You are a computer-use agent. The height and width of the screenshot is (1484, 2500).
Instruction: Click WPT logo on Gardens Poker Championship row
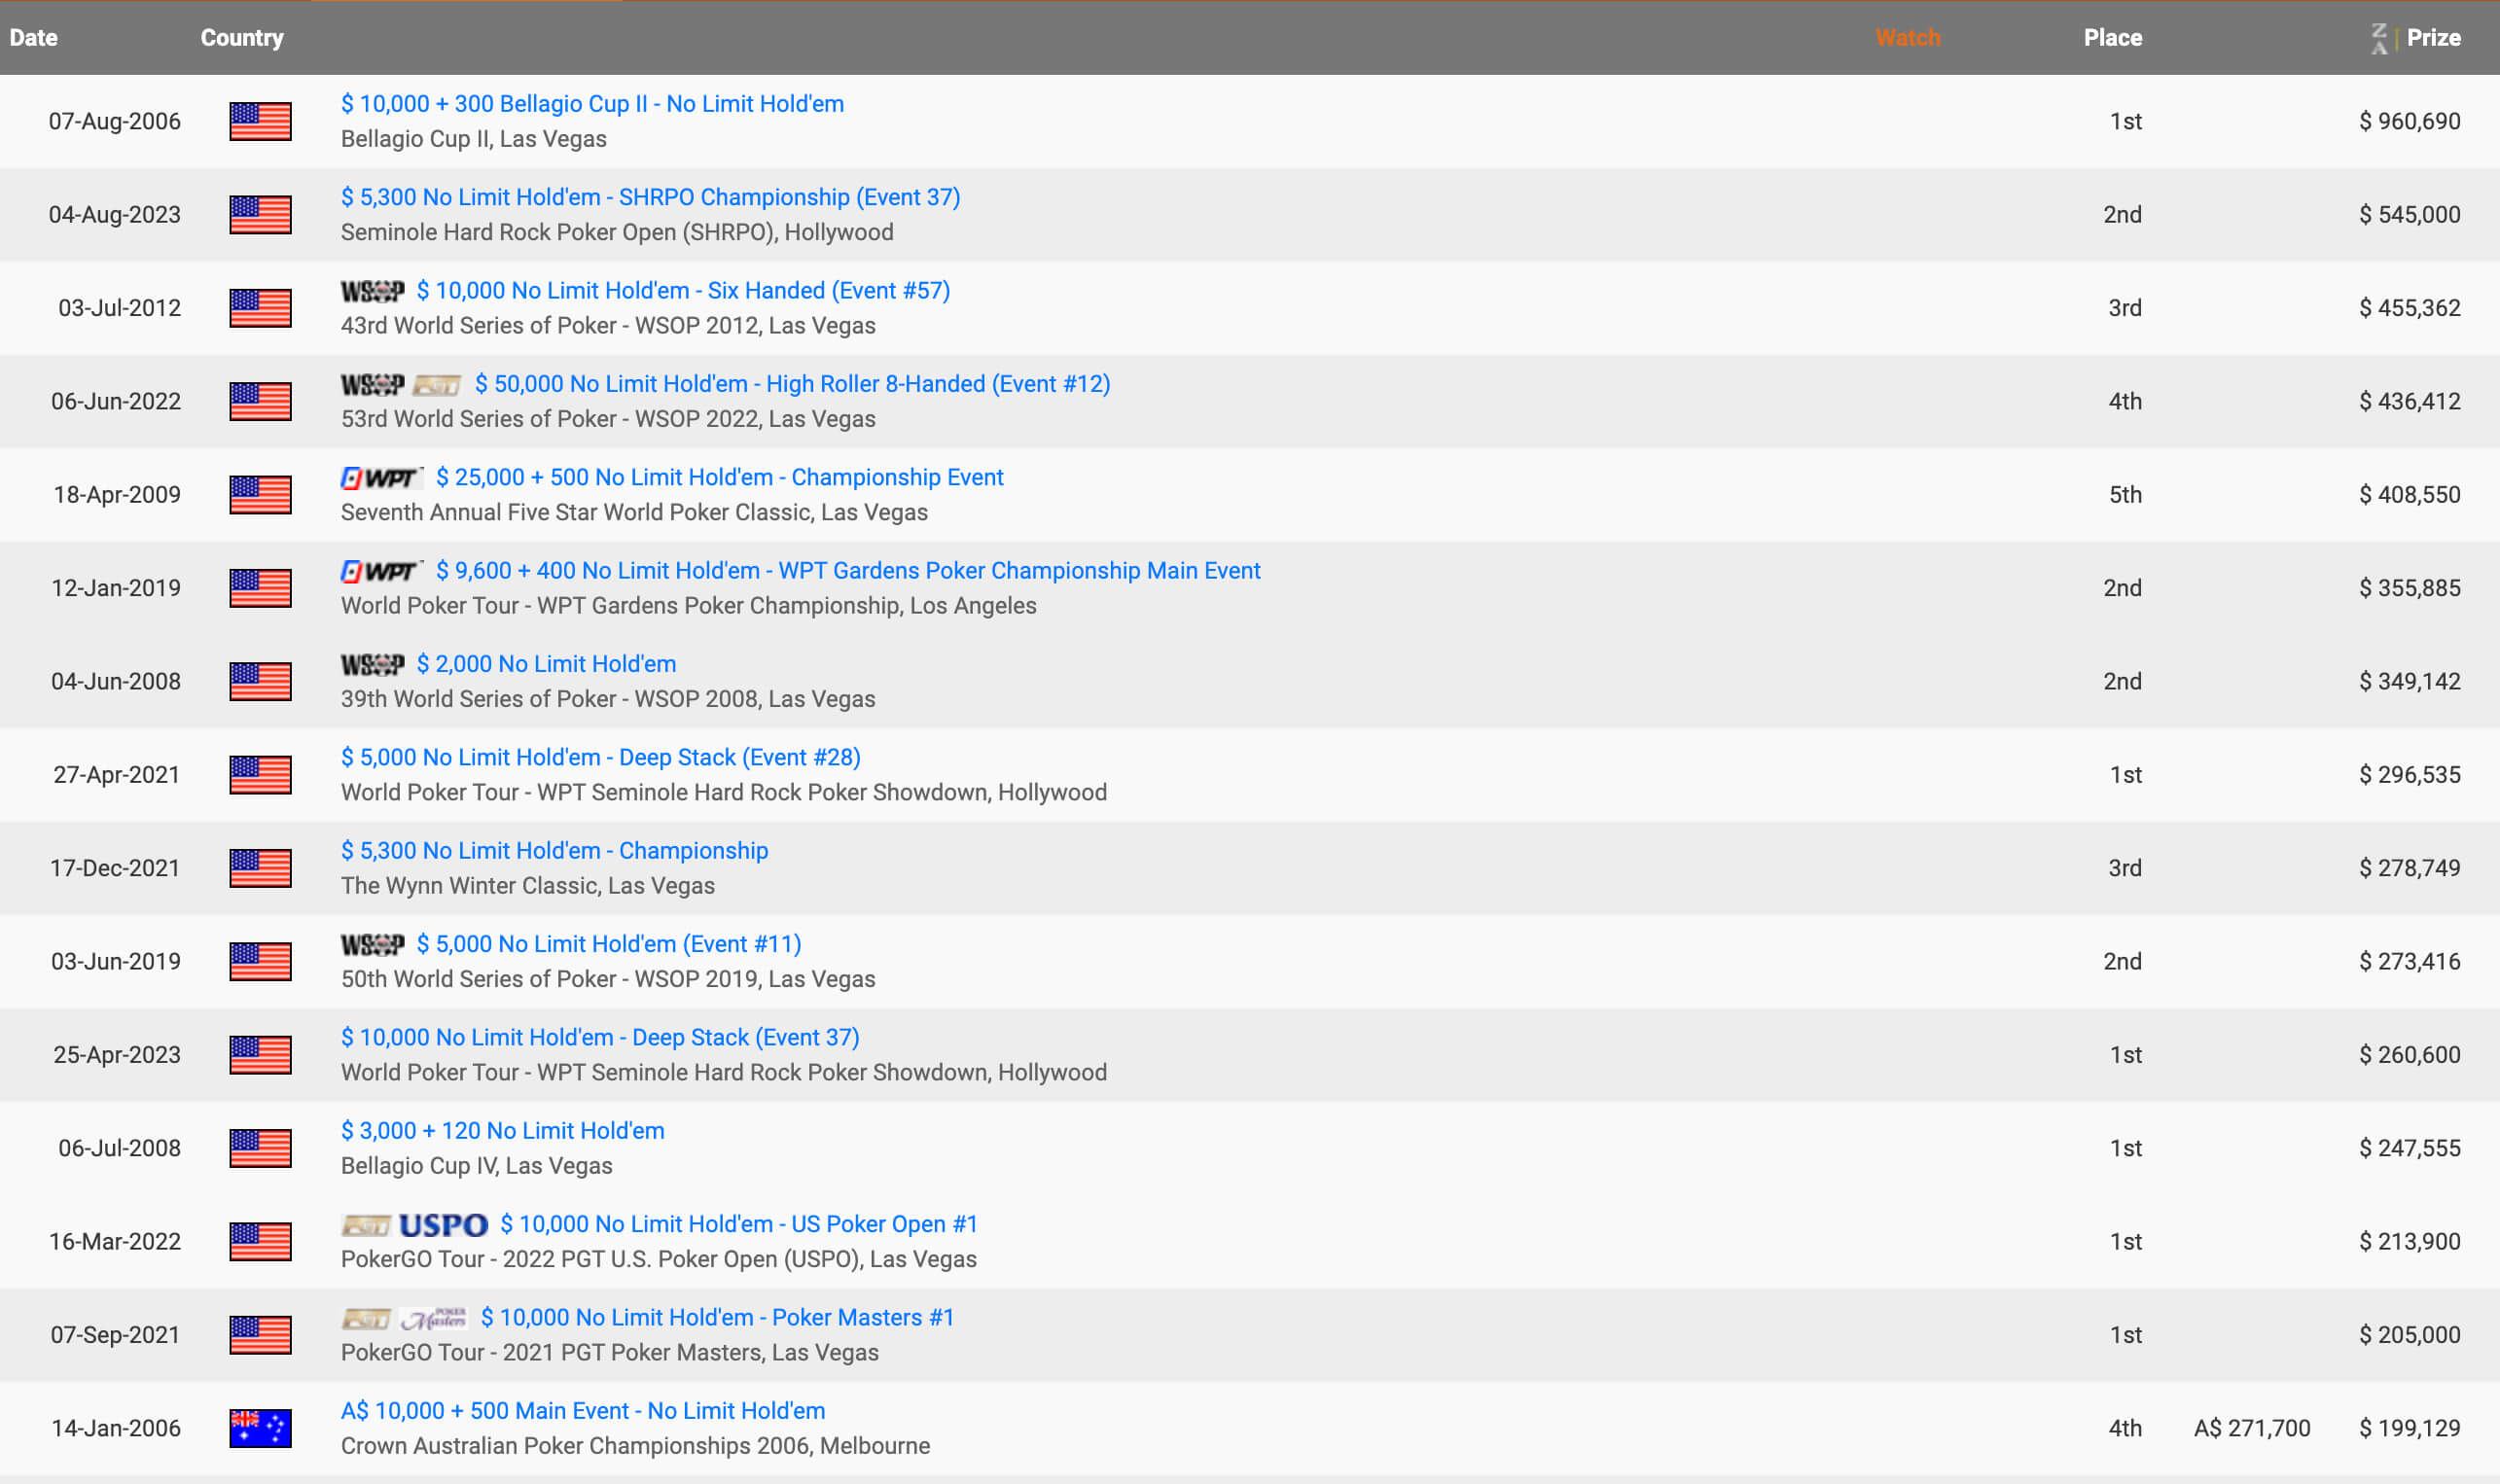point(381,571)
